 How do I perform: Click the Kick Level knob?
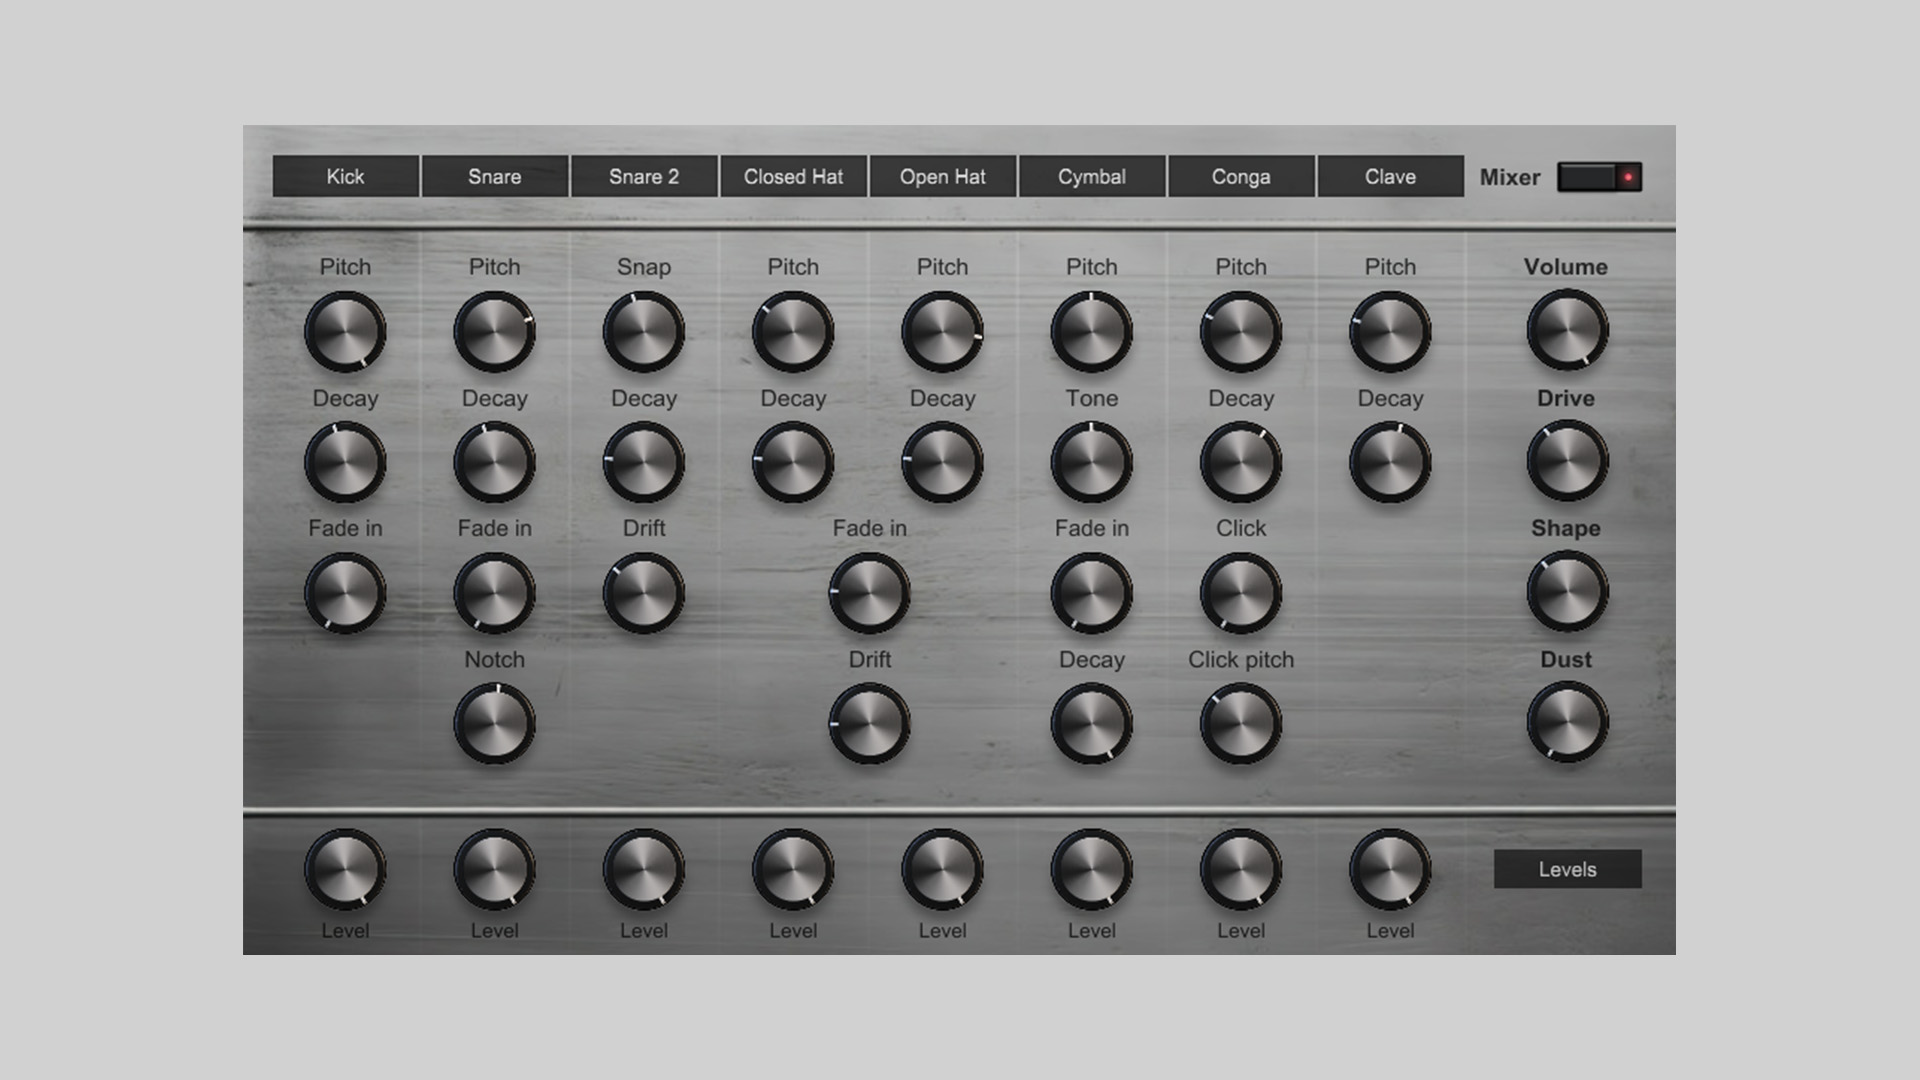345,869
